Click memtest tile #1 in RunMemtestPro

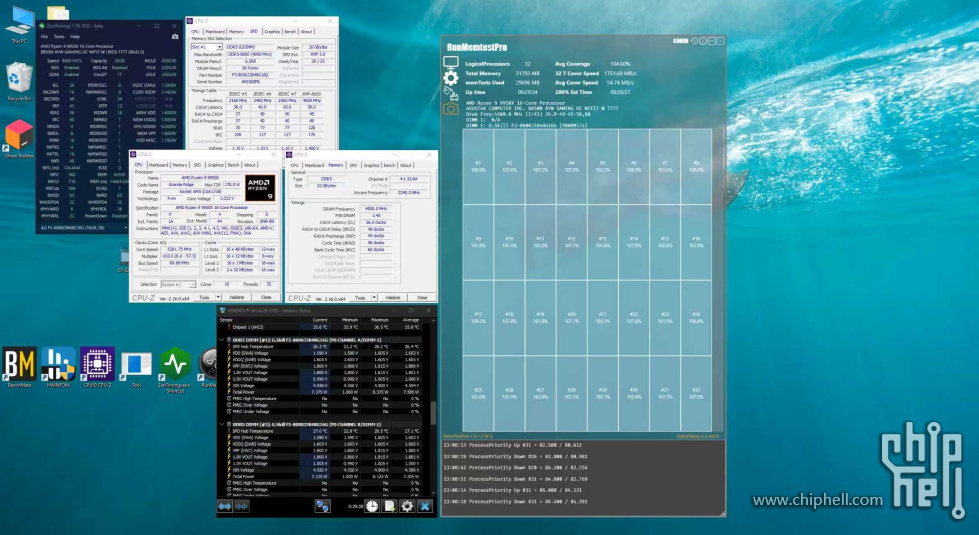coord(478,166)
